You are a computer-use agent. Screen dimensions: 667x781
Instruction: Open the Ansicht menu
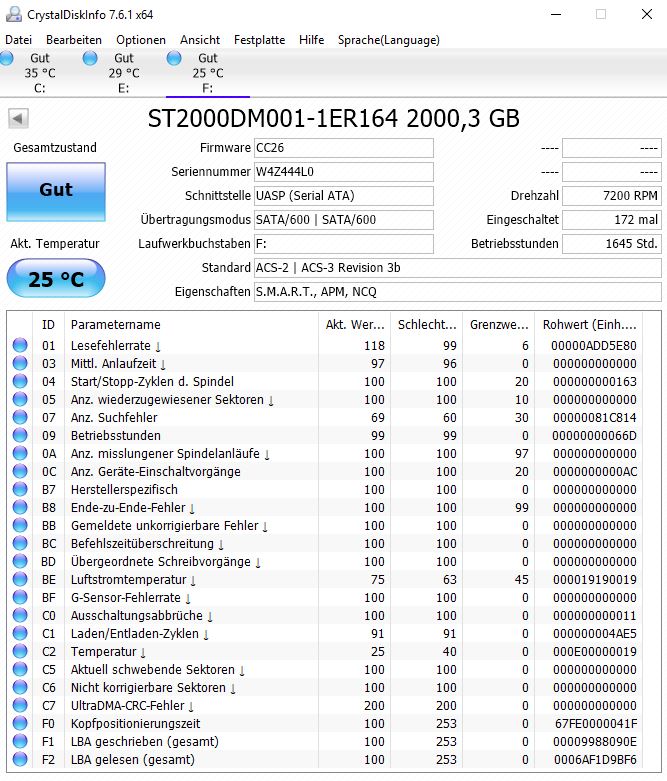(x=200, y=40)
